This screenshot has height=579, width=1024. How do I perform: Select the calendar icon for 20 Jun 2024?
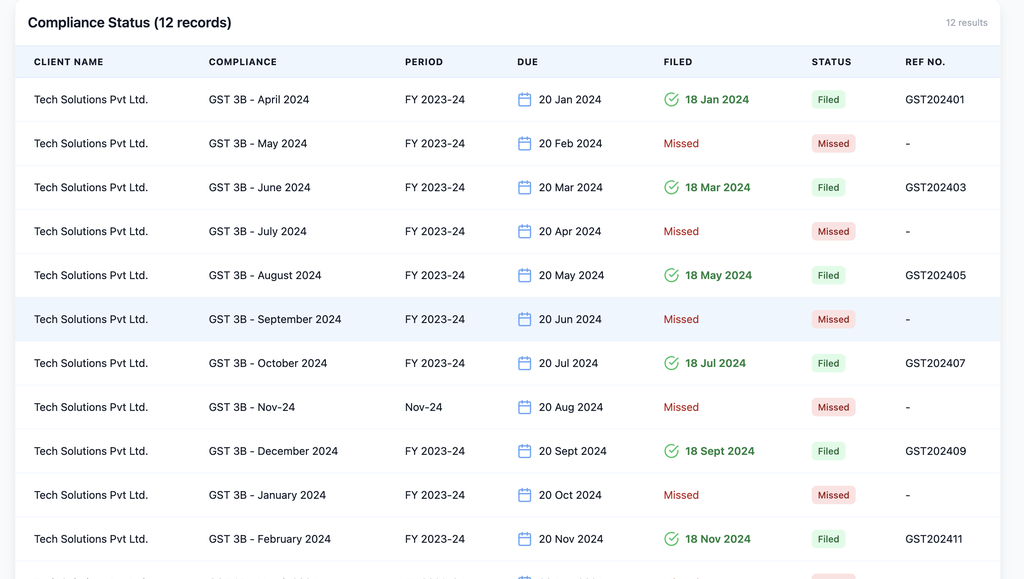(524, 320)
